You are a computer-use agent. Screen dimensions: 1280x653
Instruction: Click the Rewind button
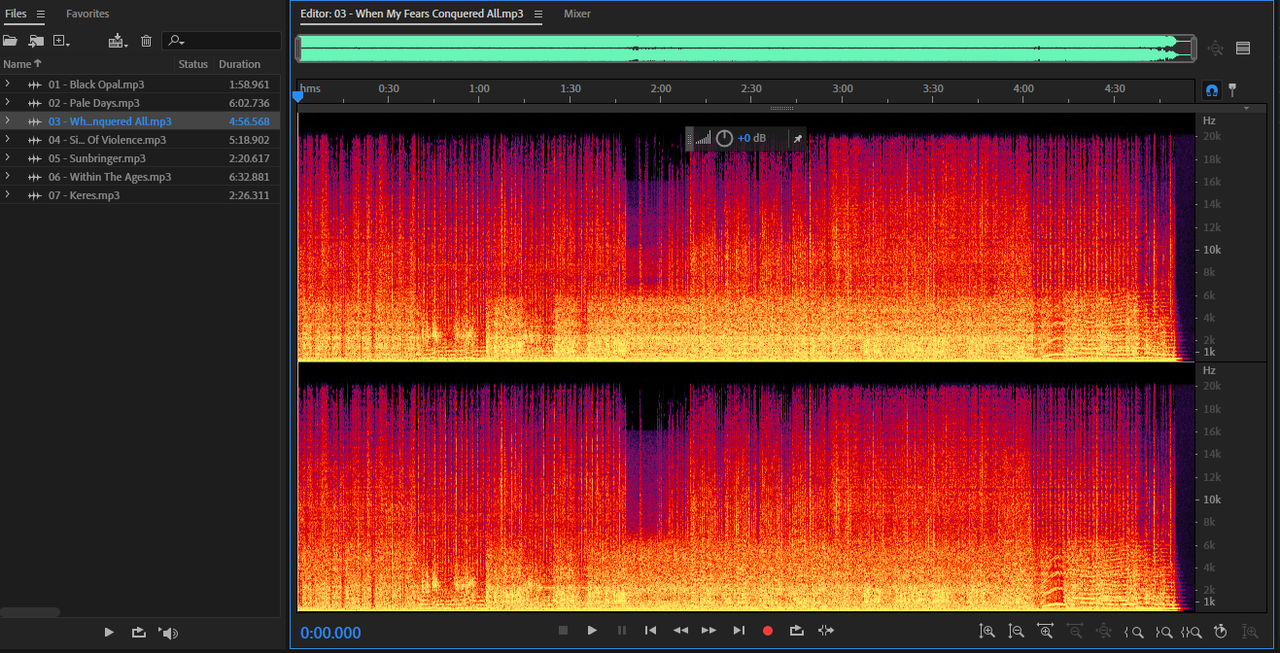tap(680, 630)
